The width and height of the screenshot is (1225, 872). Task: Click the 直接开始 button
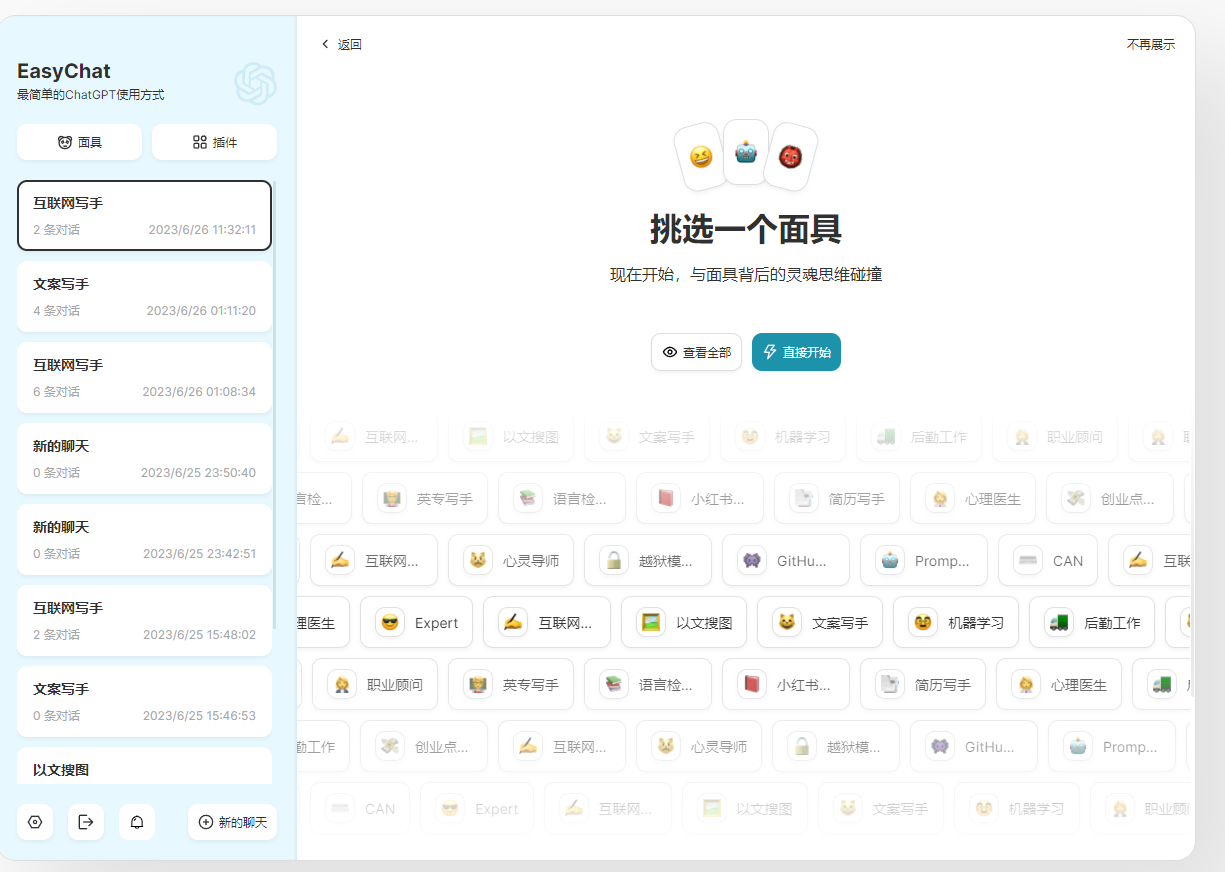click(x=796, y=352)
